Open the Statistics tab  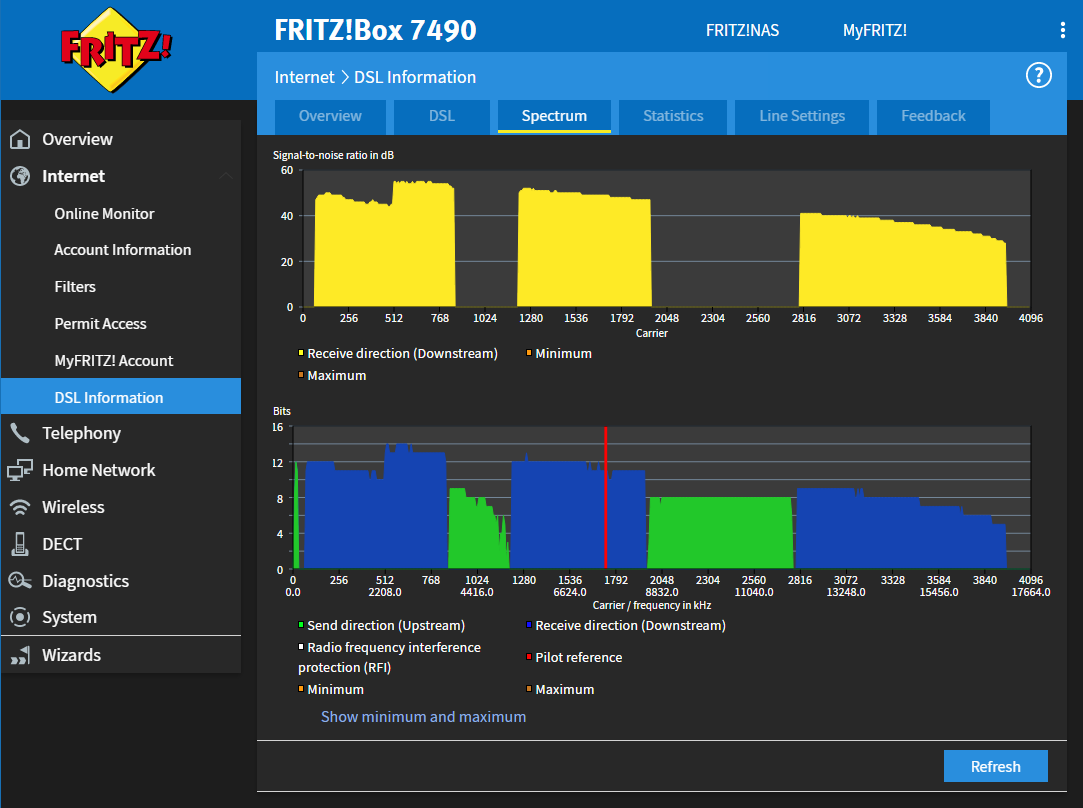click(x=673, y=116)
